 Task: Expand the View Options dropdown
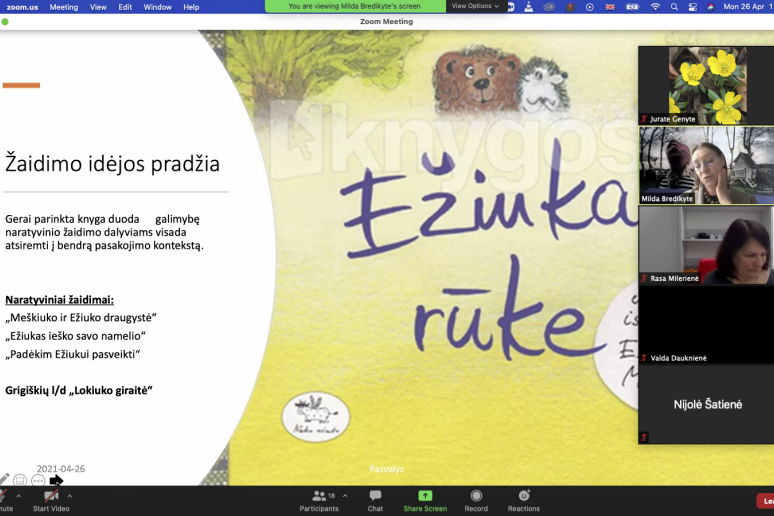point(475,6)
